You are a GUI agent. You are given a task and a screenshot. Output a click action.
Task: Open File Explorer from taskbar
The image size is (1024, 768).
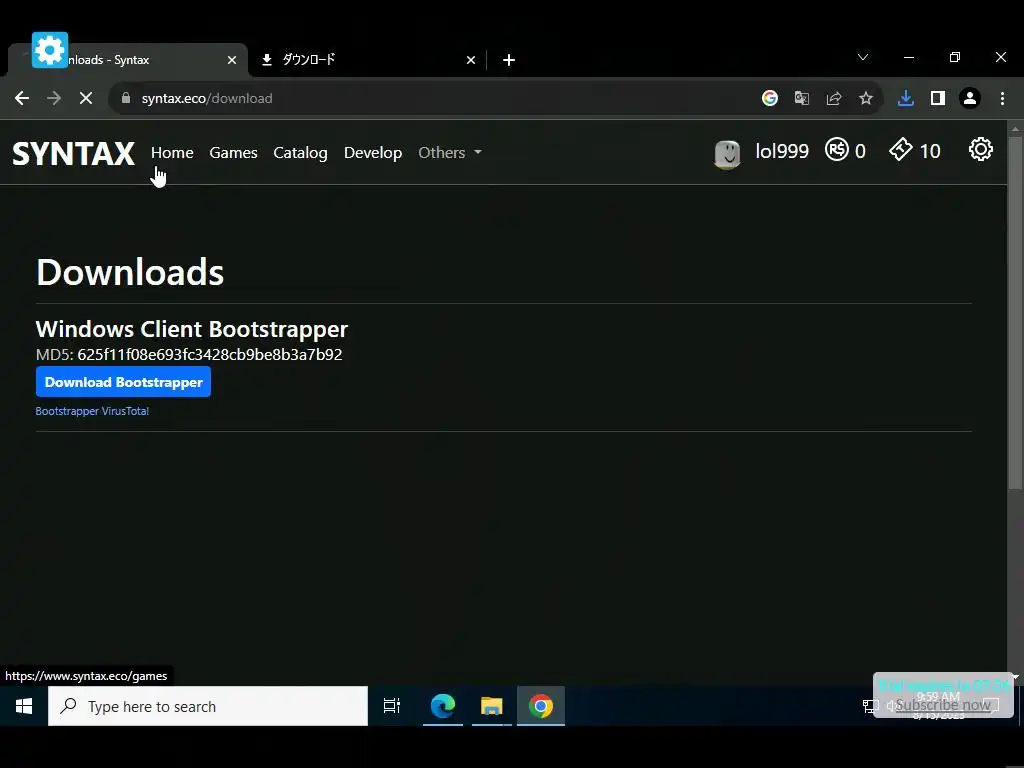point(492,707)
